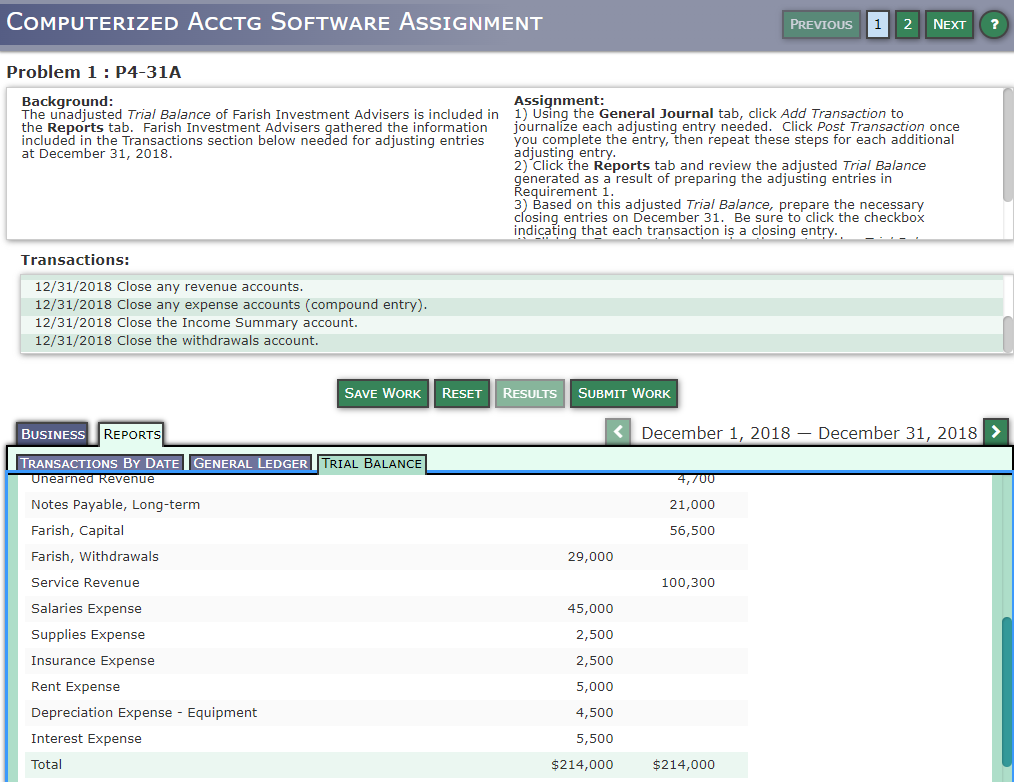
Task: Select 'Close the withdrawals account' transaction
Action: 512,341
